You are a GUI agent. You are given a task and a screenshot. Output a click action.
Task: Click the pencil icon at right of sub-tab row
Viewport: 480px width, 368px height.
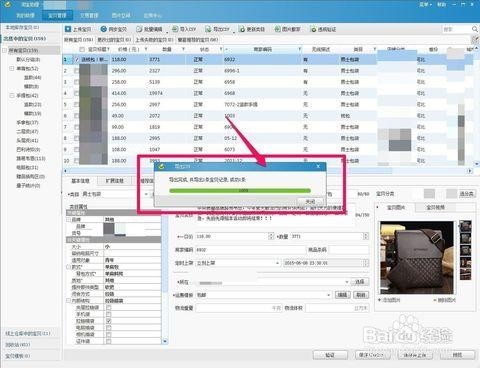click(476, 40)
